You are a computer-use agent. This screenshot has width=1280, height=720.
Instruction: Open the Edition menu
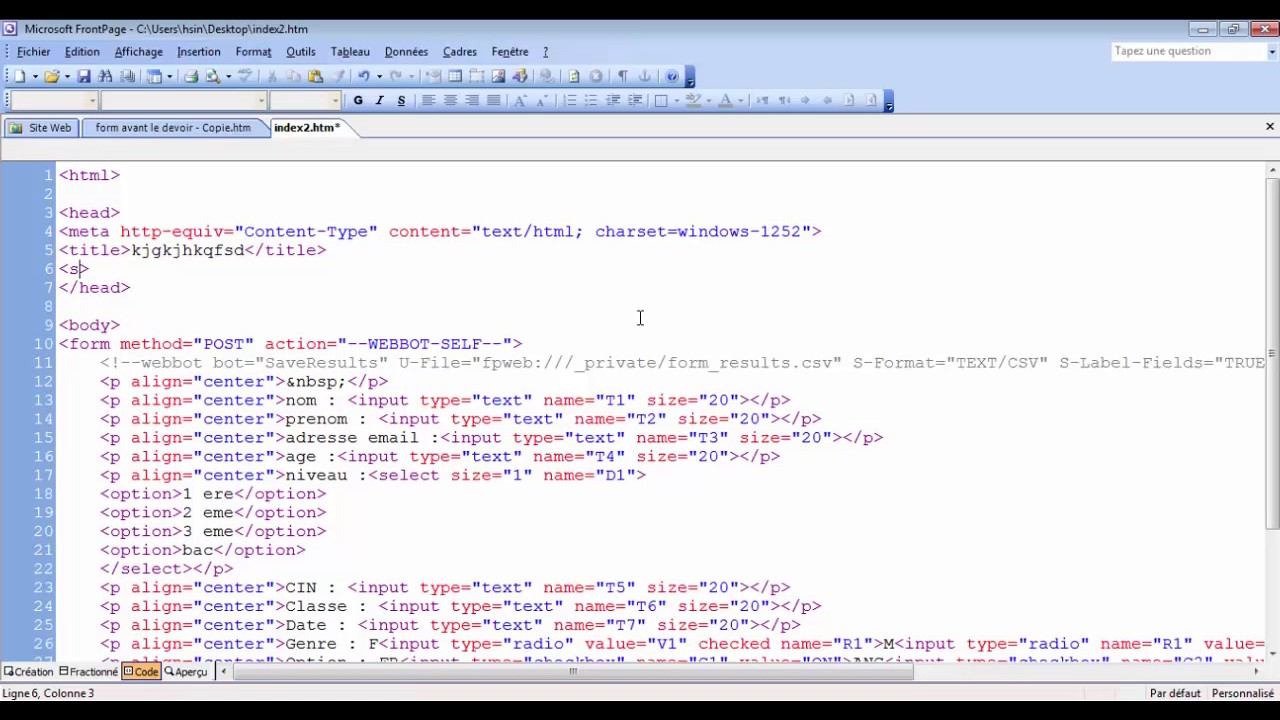[x=82, y=52]
